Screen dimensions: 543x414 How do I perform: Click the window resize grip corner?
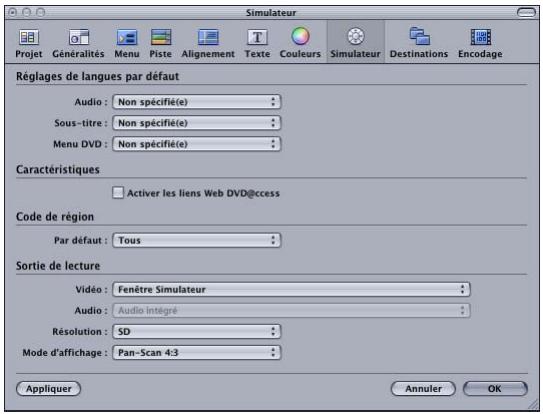click(x=534, y=405)
